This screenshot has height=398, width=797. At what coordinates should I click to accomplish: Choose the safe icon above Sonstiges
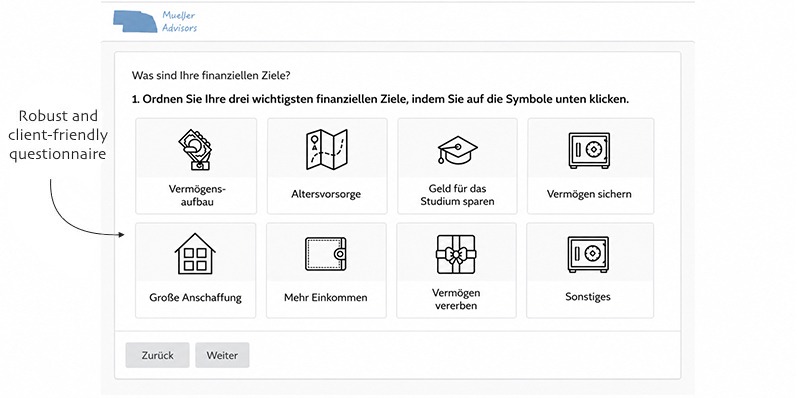[x=588, y=254]
